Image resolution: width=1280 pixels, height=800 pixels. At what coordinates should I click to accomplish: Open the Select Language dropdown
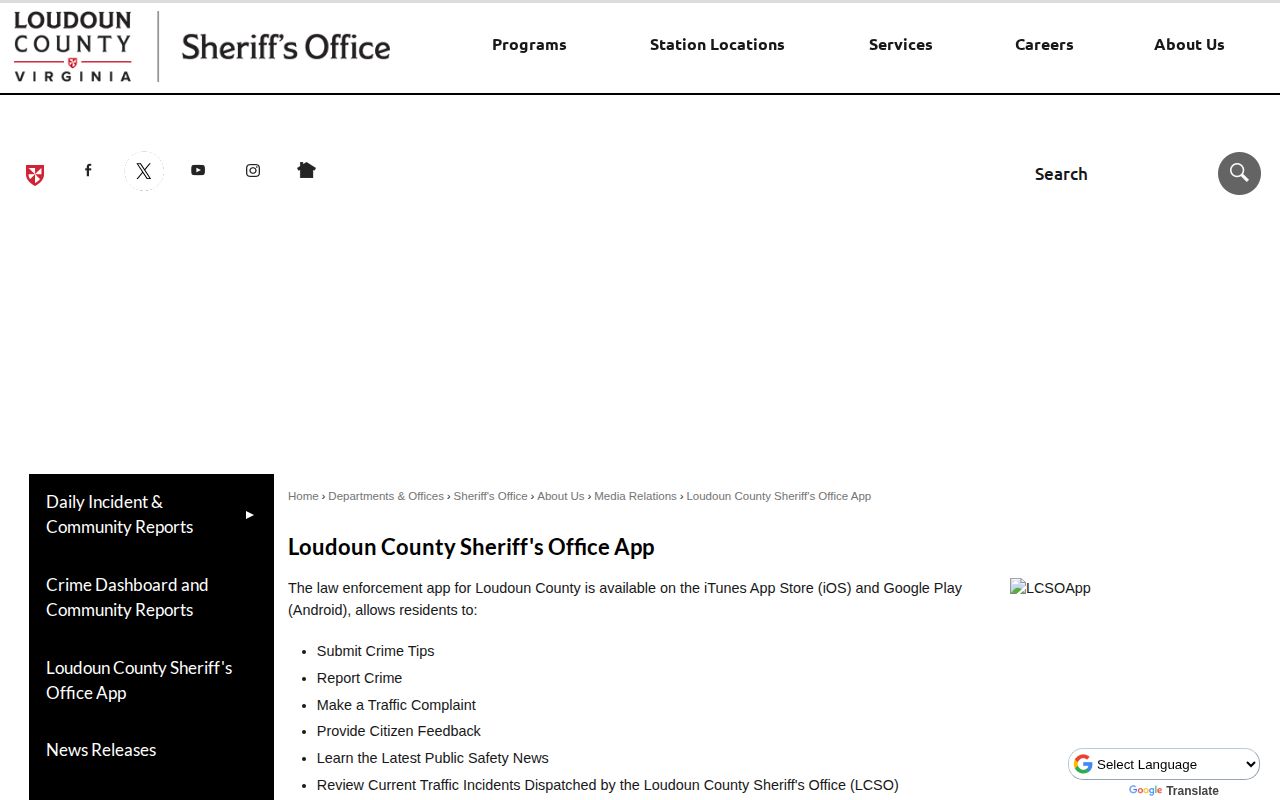pyautogui.click(x=1164, y=764)
